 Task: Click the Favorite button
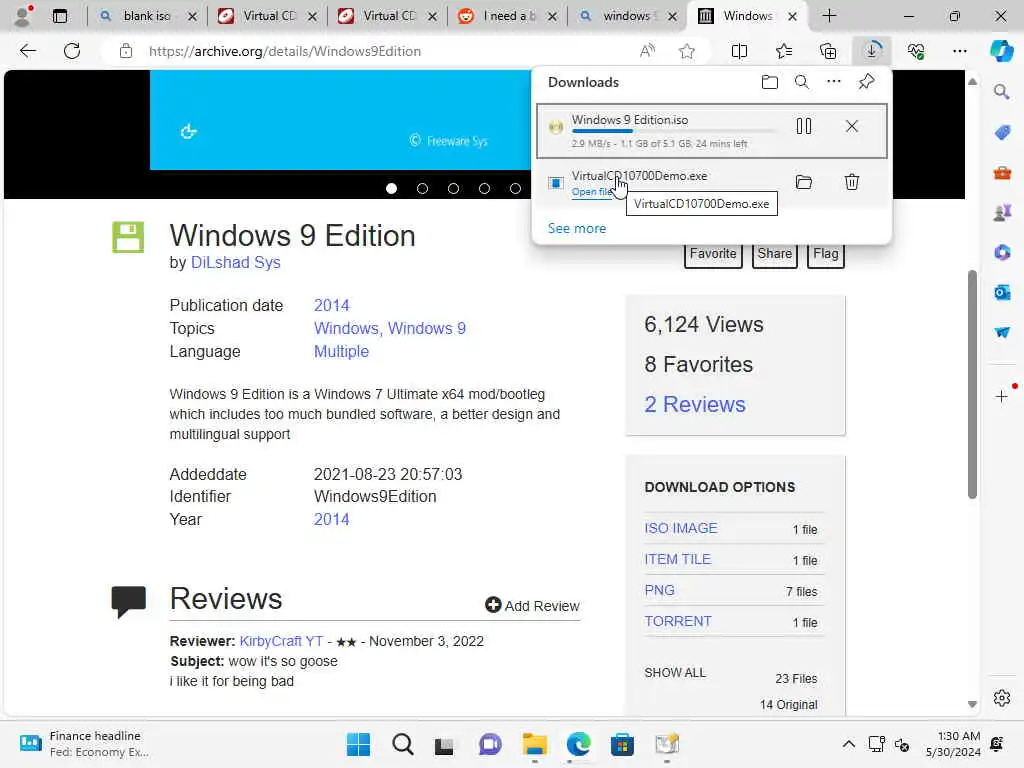pyautogui.click(x=713, y=254)
